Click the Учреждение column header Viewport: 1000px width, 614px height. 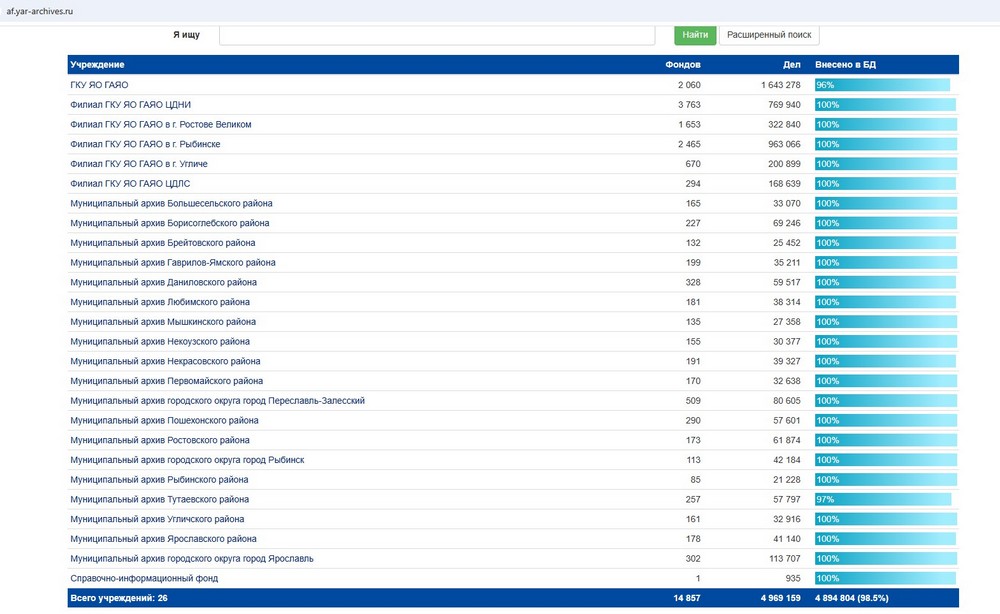(97, 64)
